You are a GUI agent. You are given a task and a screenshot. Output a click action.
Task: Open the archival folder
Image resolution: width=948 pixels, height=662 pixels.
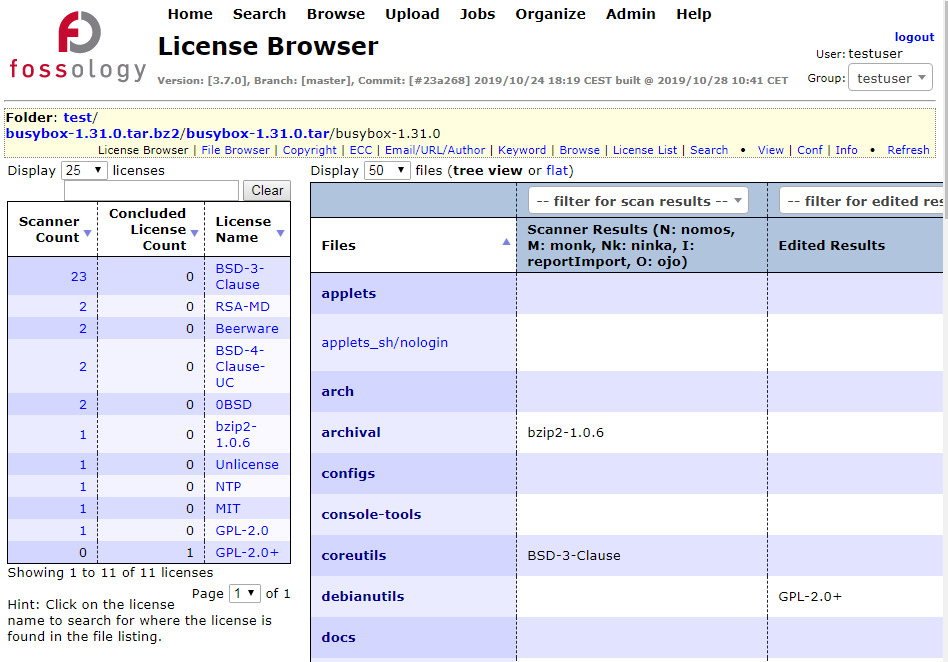(351, 432)
